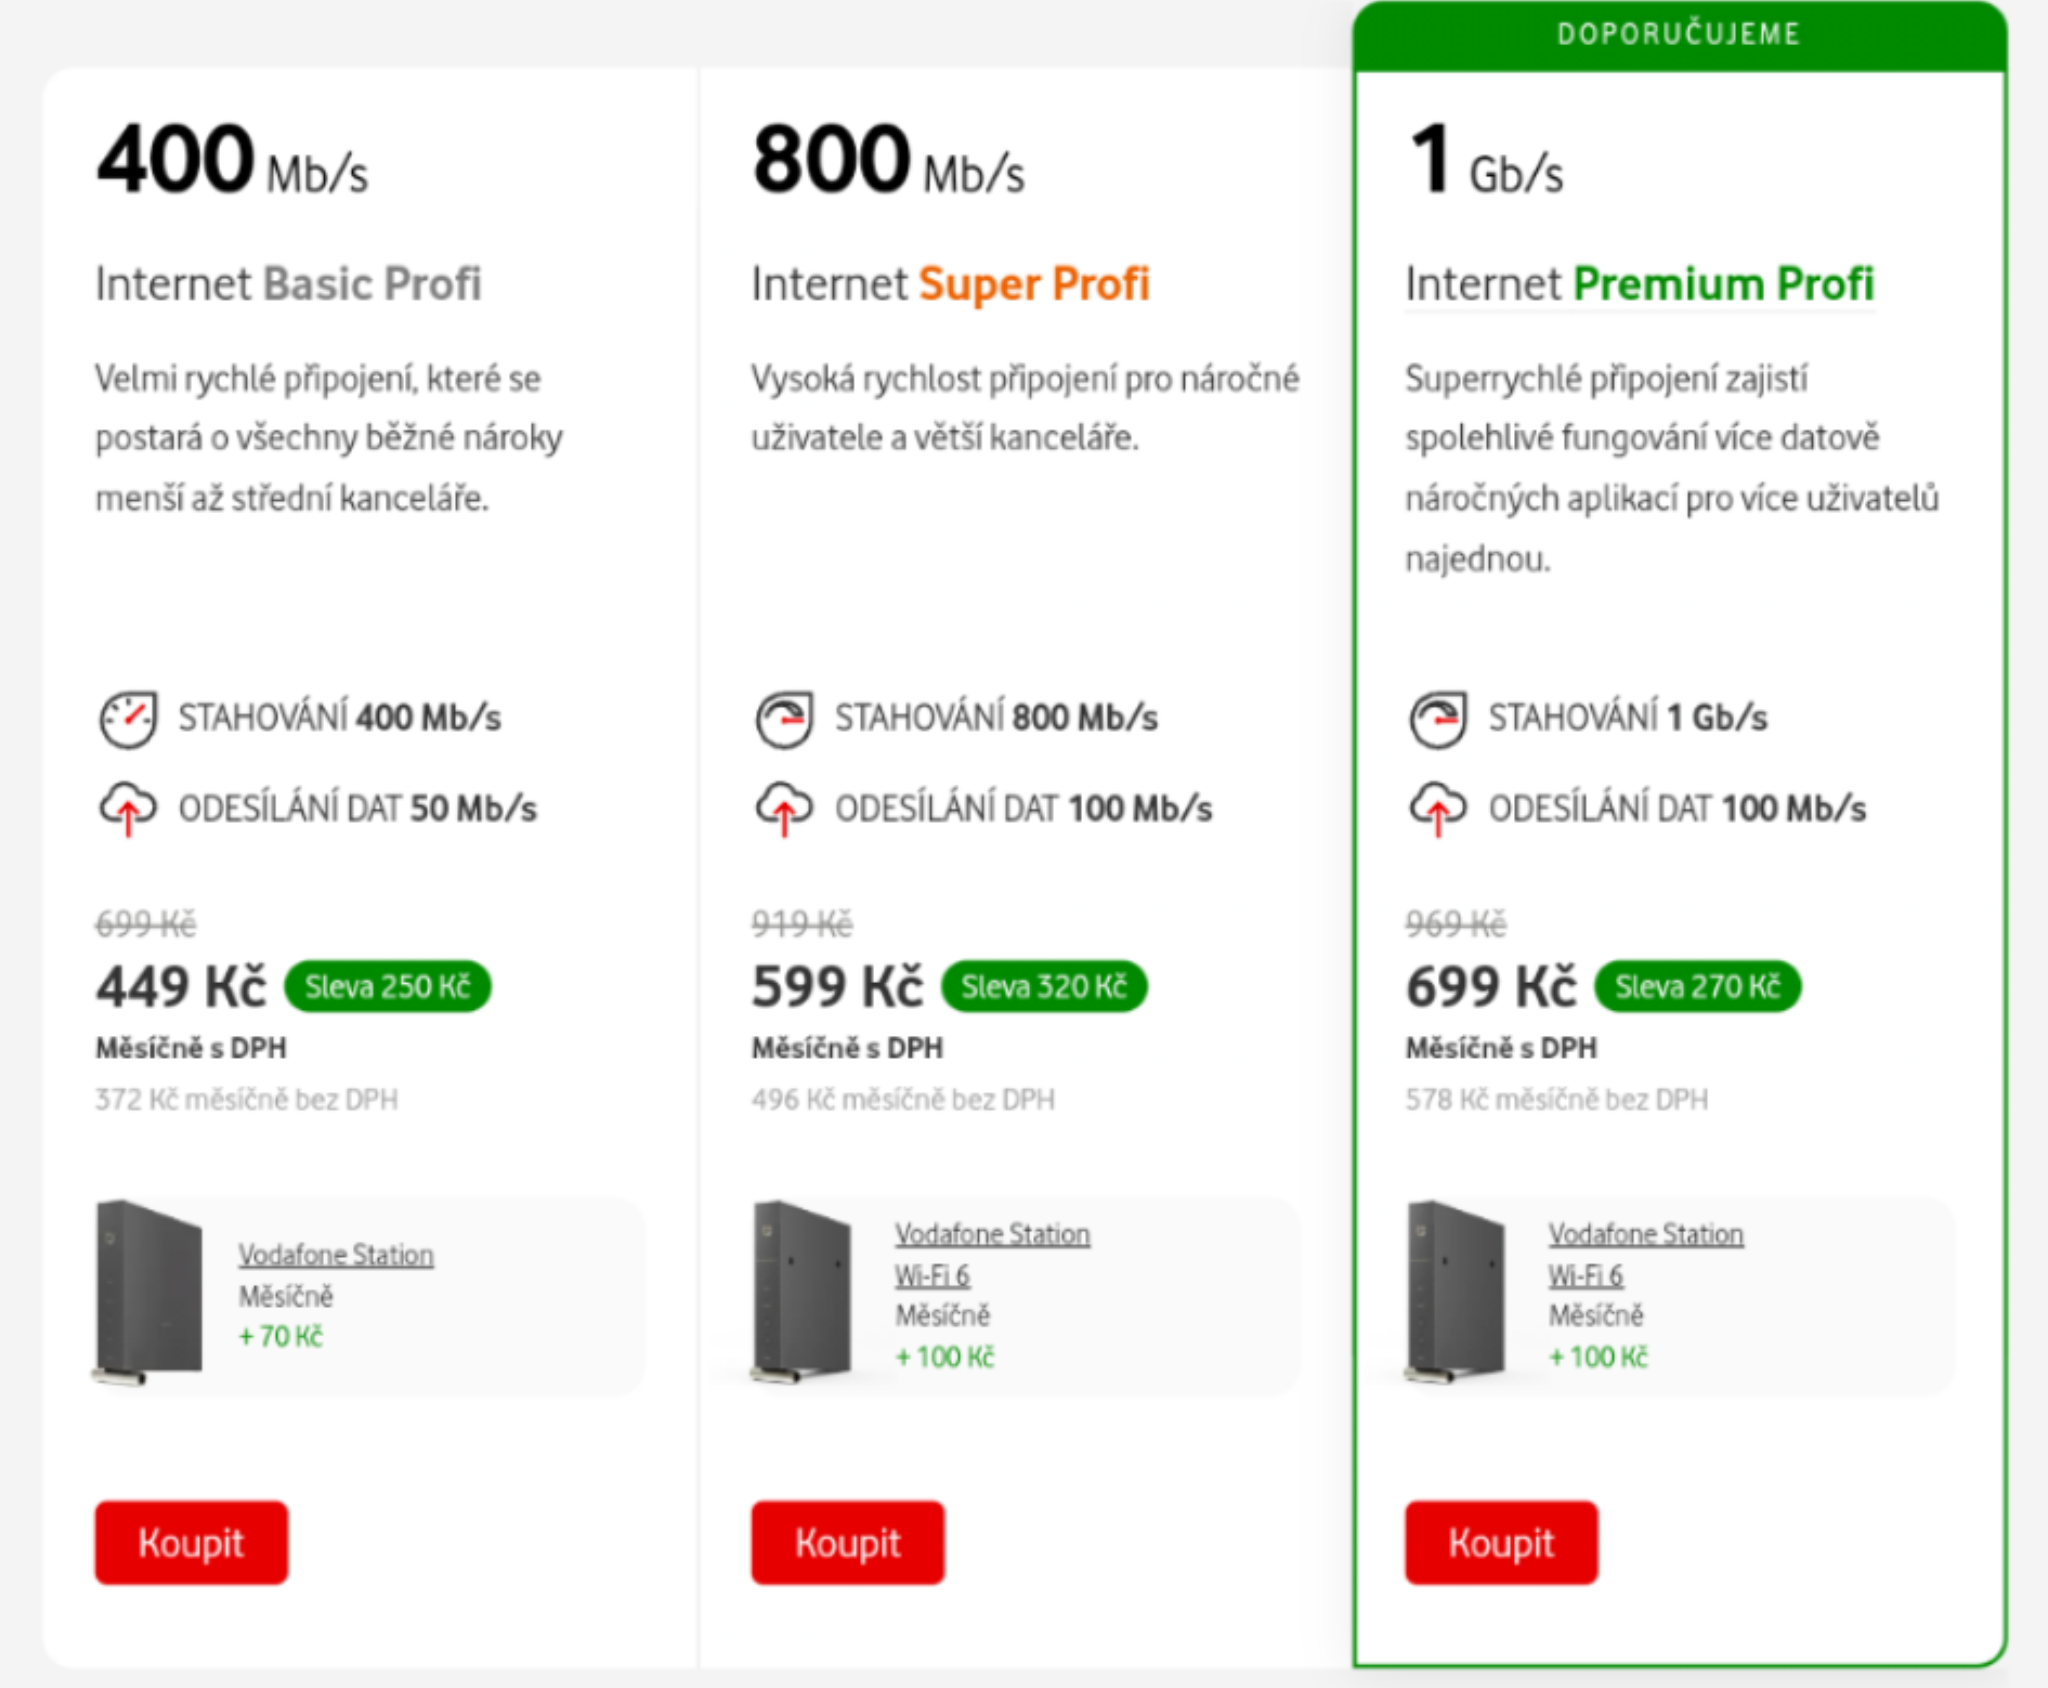Open the Vodafone Station link in Basic Profi
Viewport: 2048px width, 1688px height.
click(336, 1254)
